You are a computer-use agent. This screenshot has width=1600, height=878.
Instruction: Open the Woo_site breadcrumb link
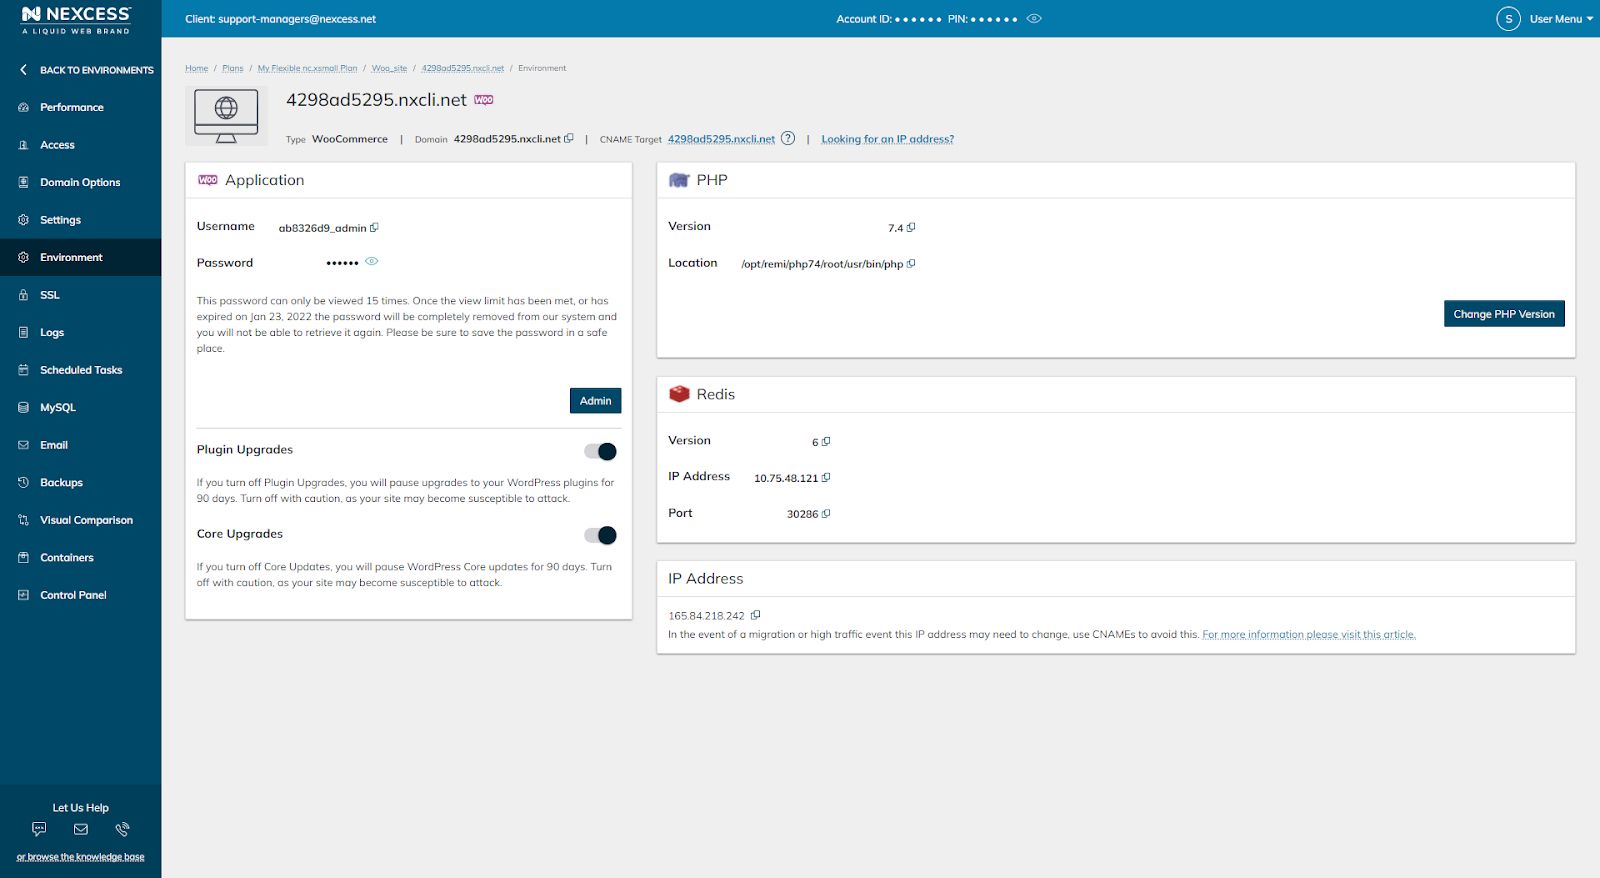pyautogui.click(x=389, y=68)
